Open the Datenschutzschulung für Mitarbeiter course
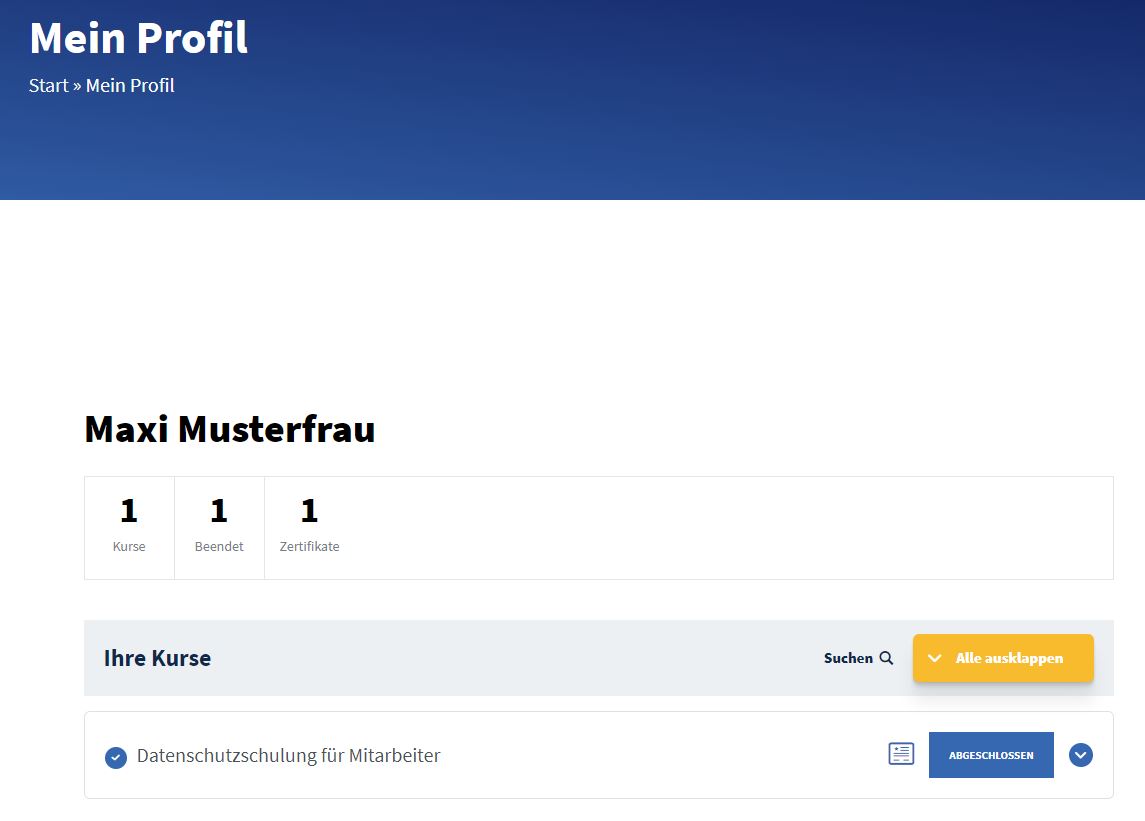Screen dimensions: 1145x821 [288, 756]
